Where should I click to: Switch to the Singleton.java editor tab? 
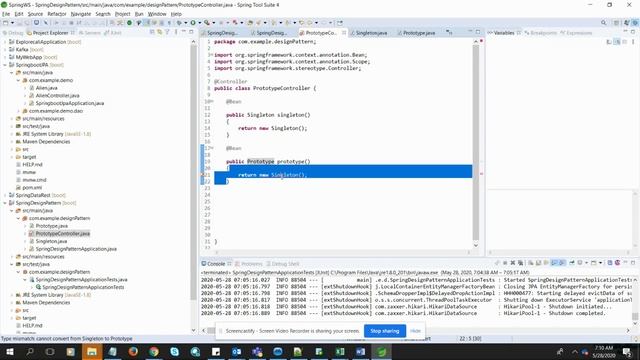point(371,33)
